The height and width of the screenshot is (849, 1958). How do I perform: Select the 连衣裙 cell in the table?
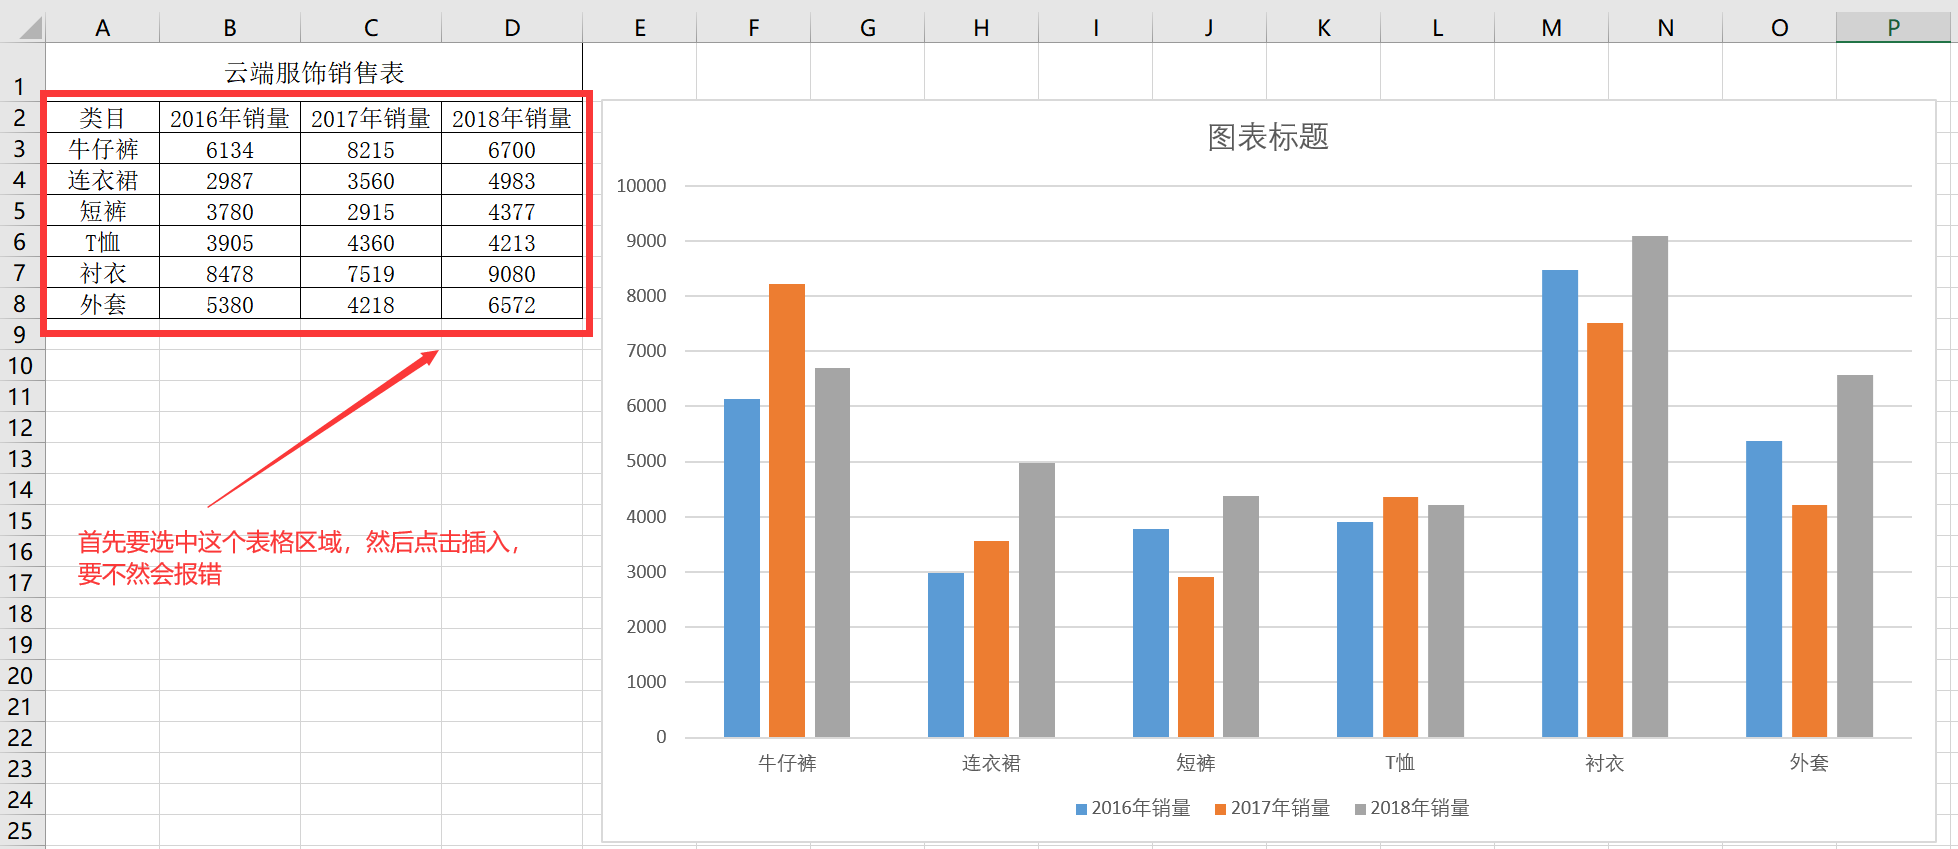pos(103,180)
